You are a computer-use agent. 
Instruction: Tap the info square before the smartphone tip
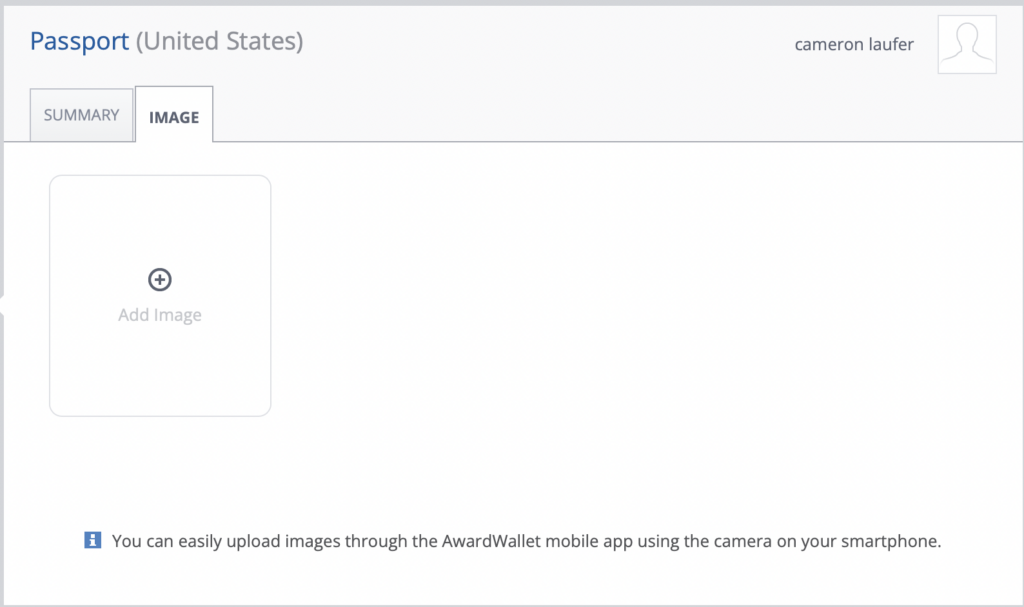[92, 540]
